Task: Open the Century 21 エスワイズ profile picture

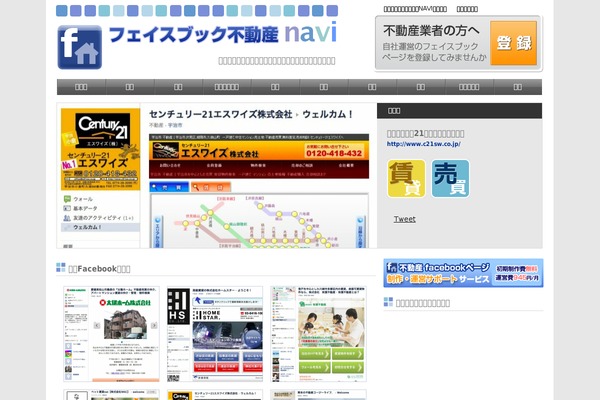Action: point(100,149)
